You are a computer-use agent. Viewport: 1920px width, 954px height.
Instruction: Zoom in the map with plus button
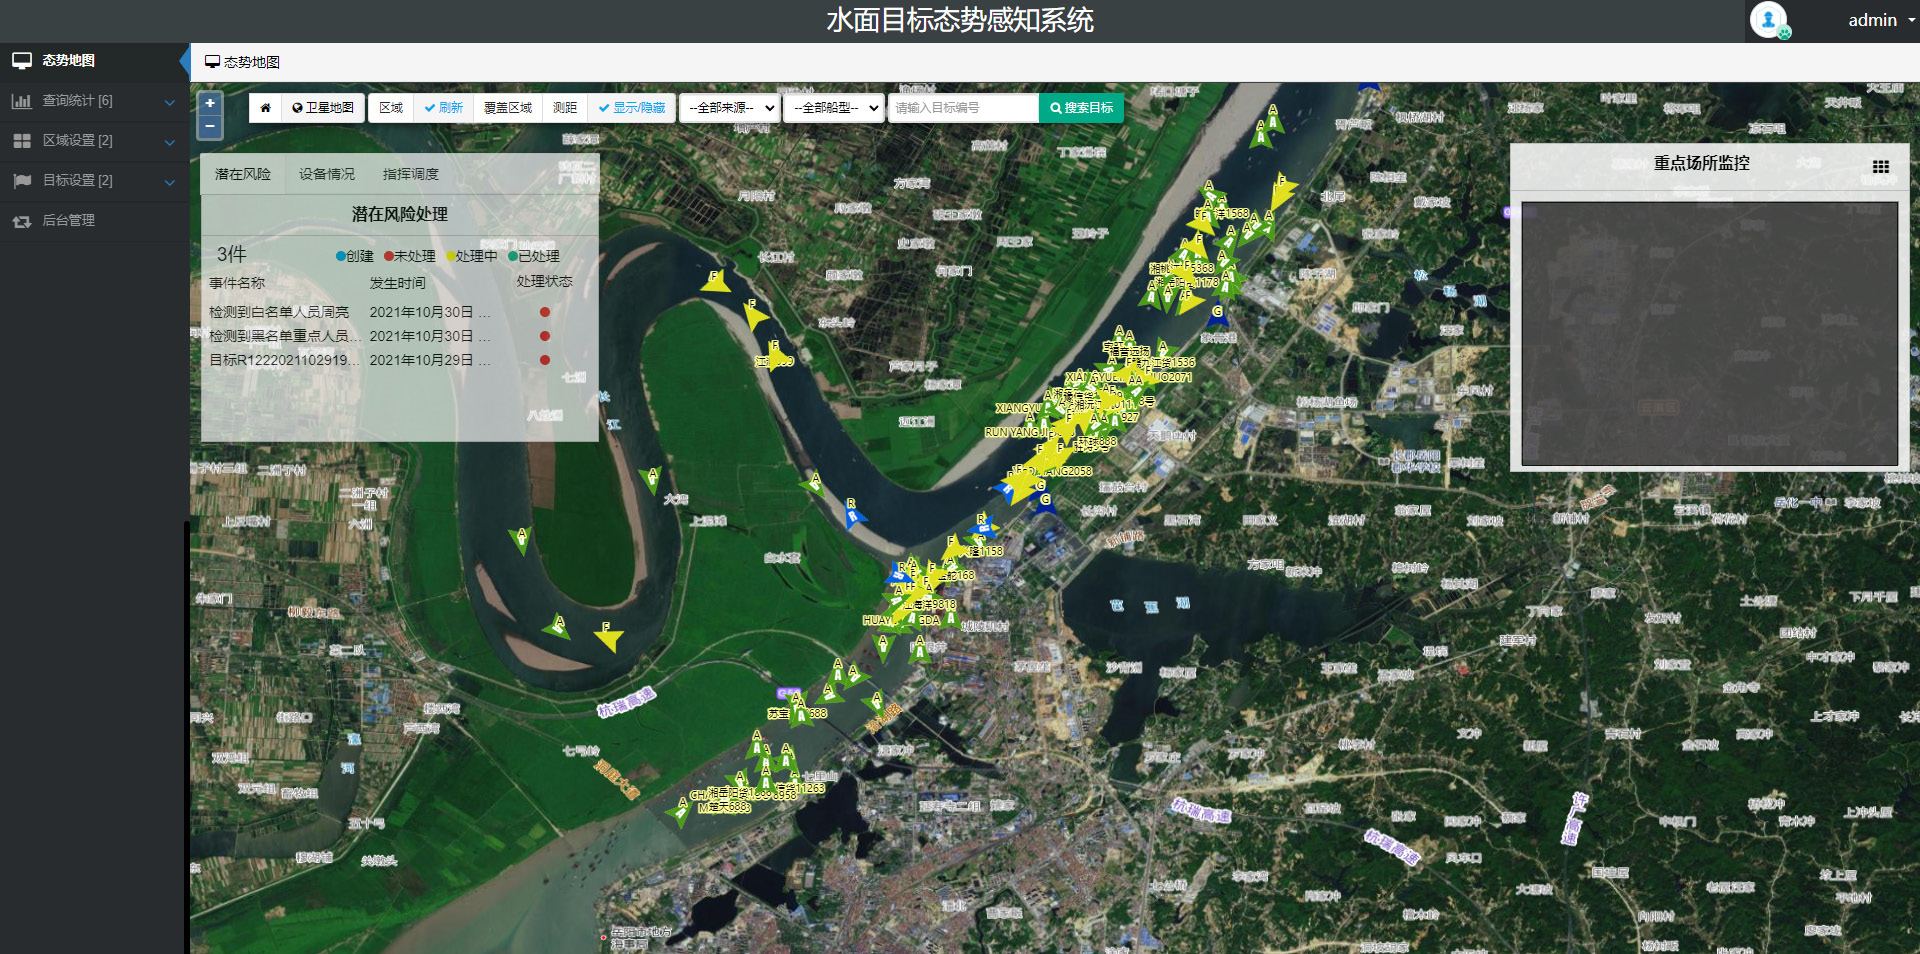210,103
